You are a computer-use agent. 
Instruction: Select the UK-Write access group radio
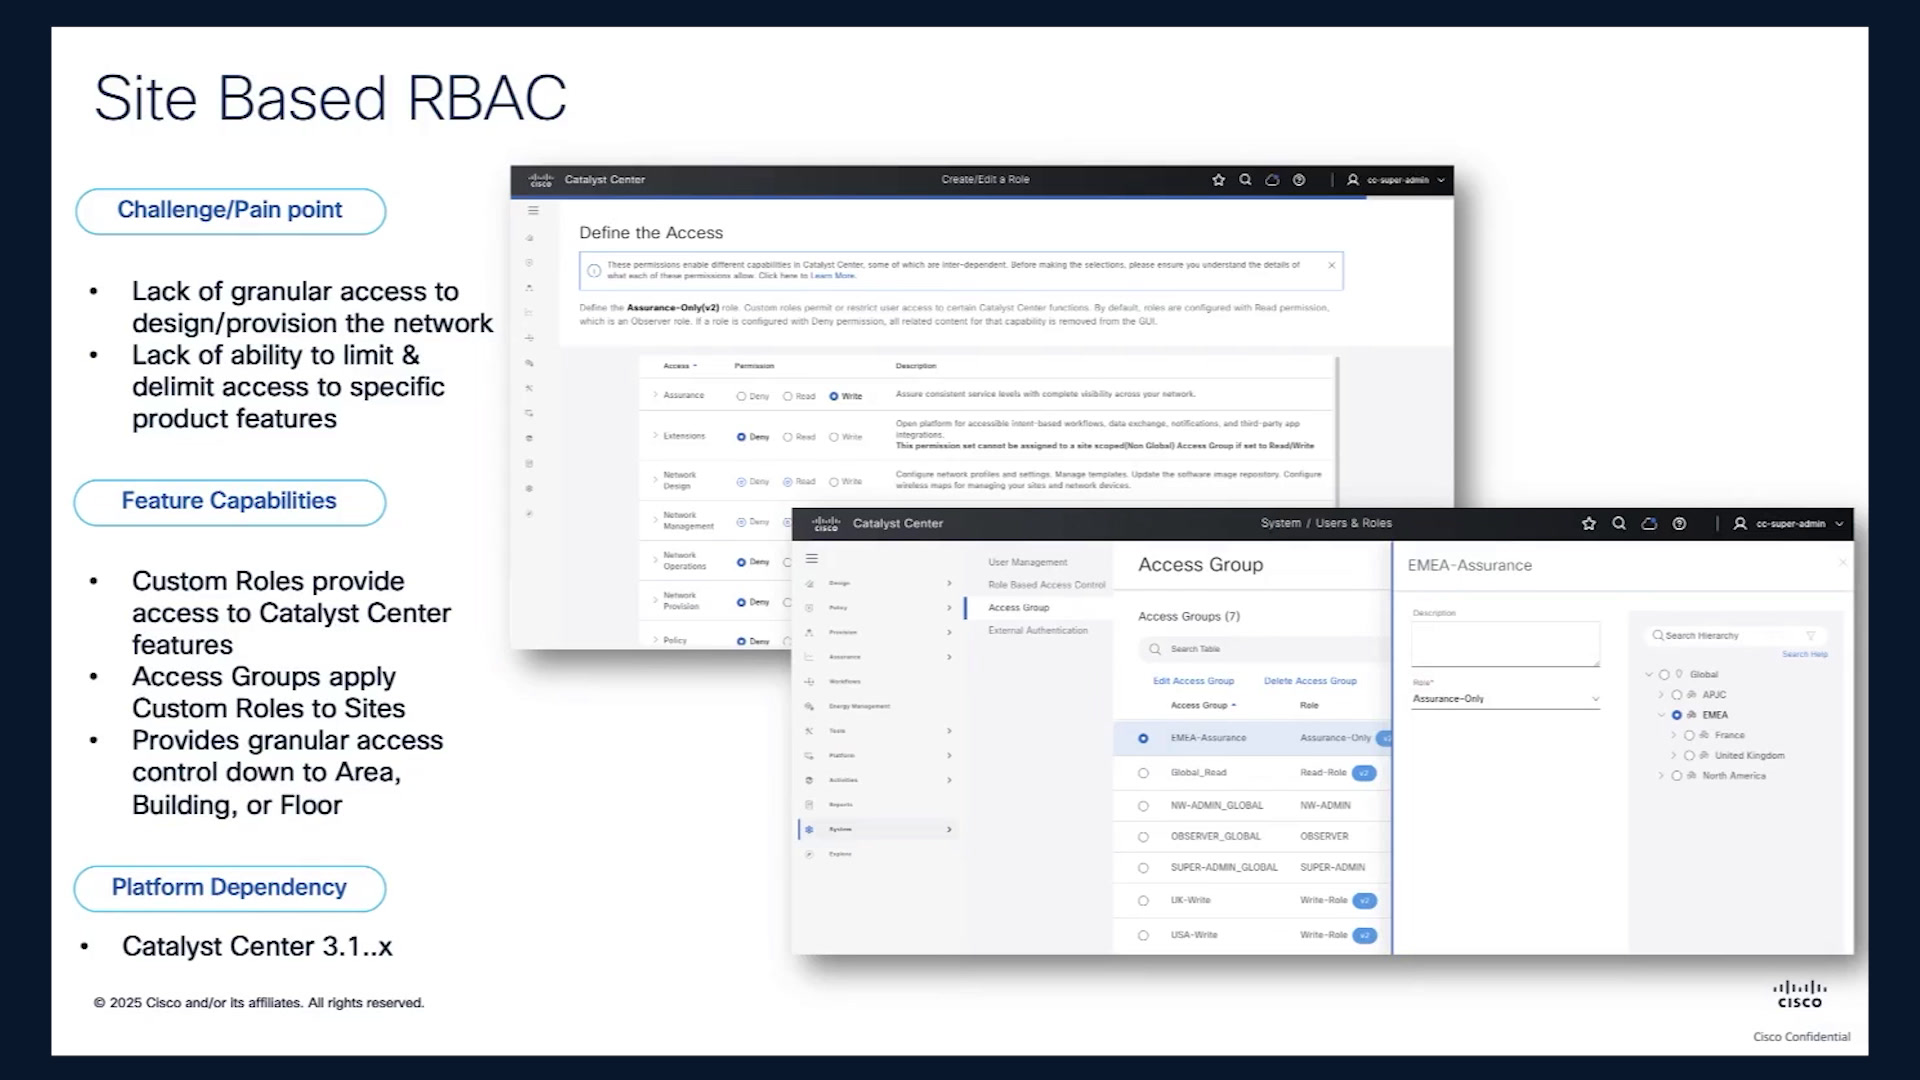[x=1143, y=901]
